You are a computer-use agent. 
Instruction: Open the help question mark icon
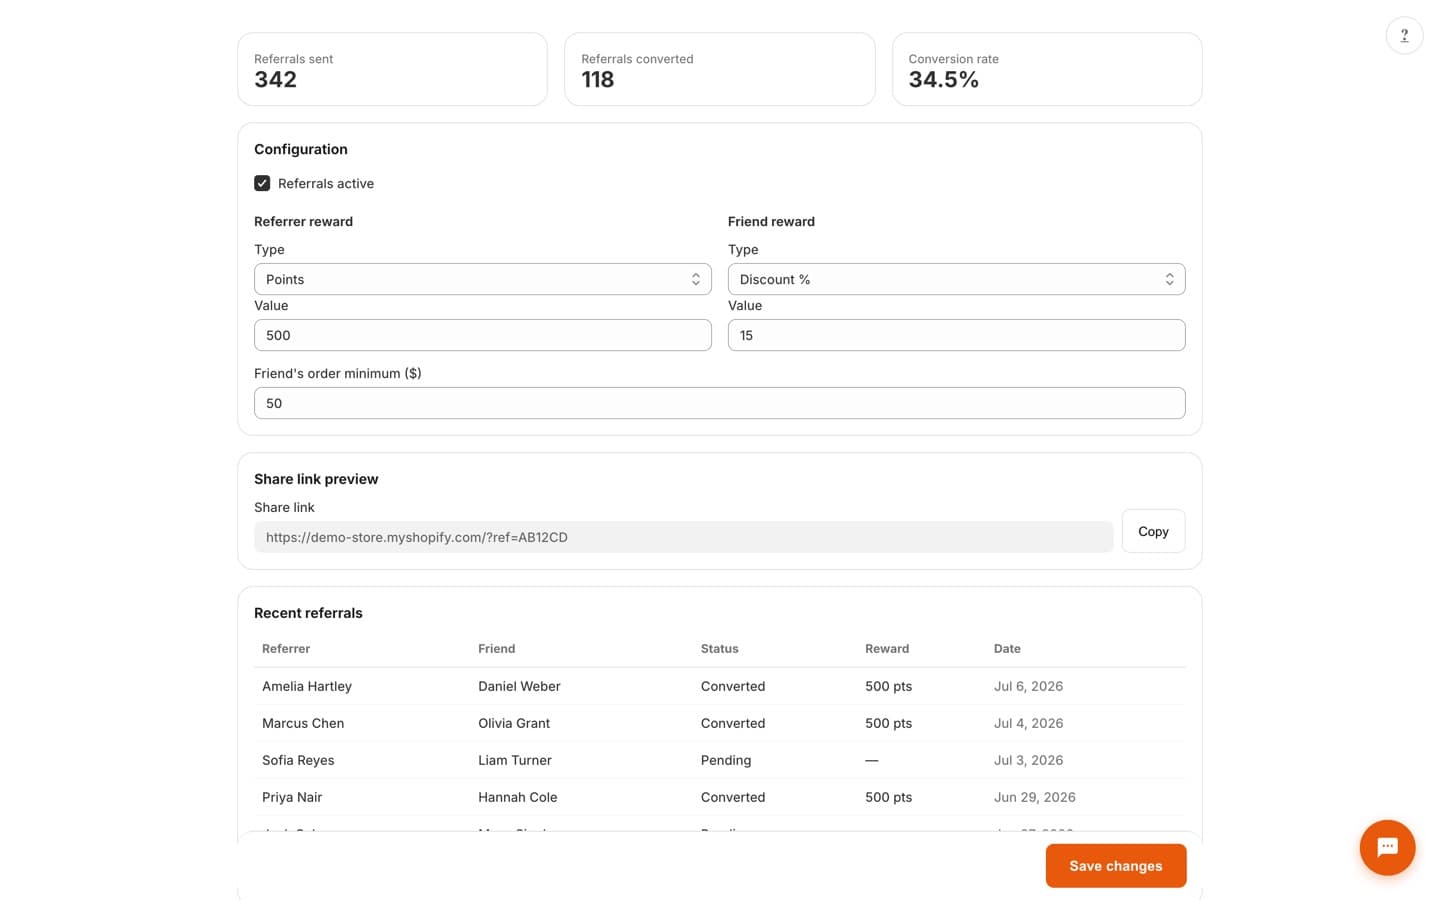click(x=1404, y=35)
